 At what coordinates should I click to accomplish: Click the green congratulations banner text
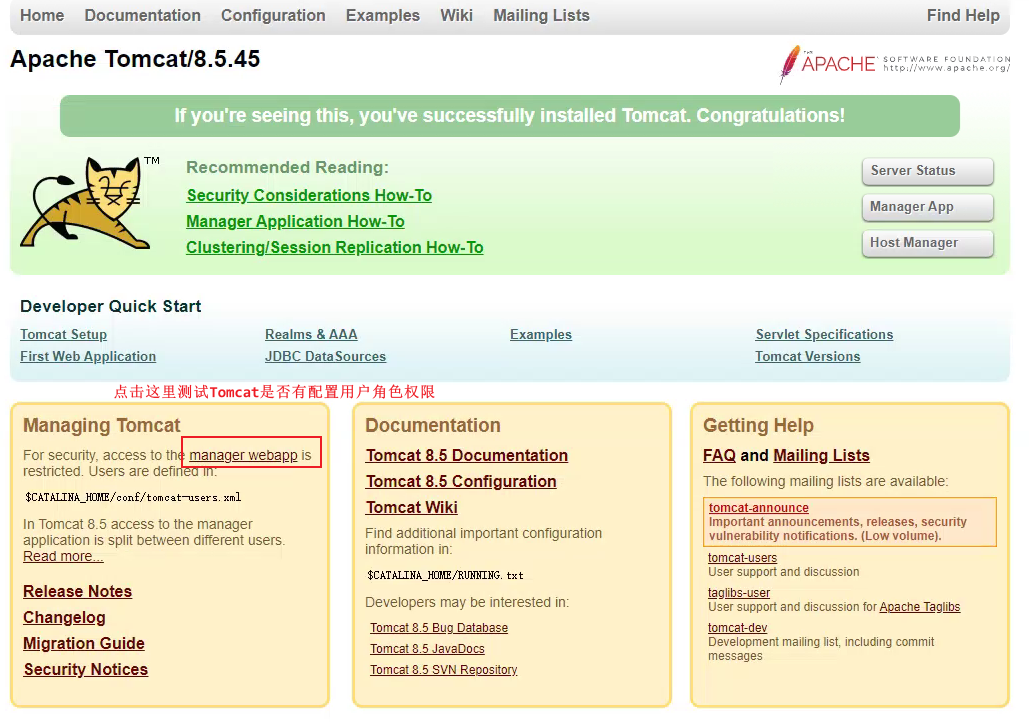[510, 115]
